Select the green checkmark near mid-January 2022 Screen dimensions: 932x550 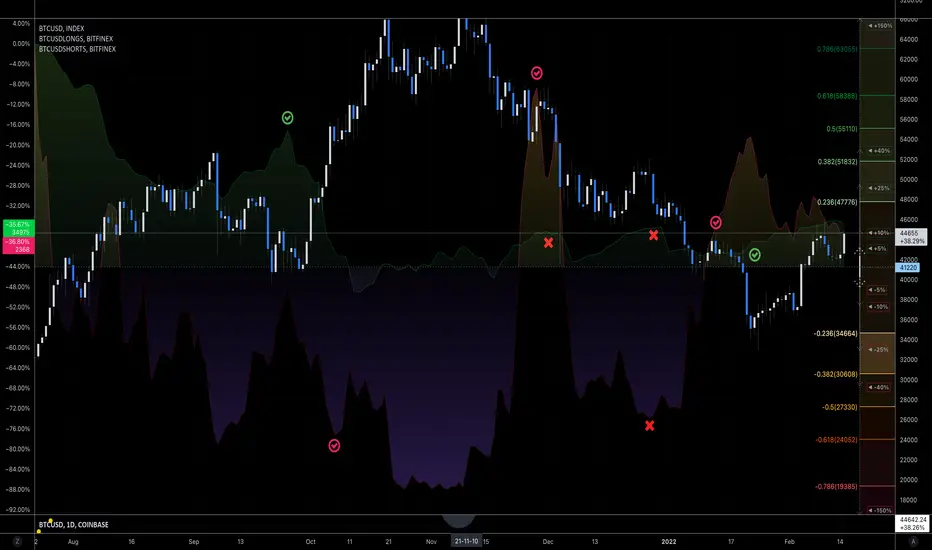(x=754, y=255)
